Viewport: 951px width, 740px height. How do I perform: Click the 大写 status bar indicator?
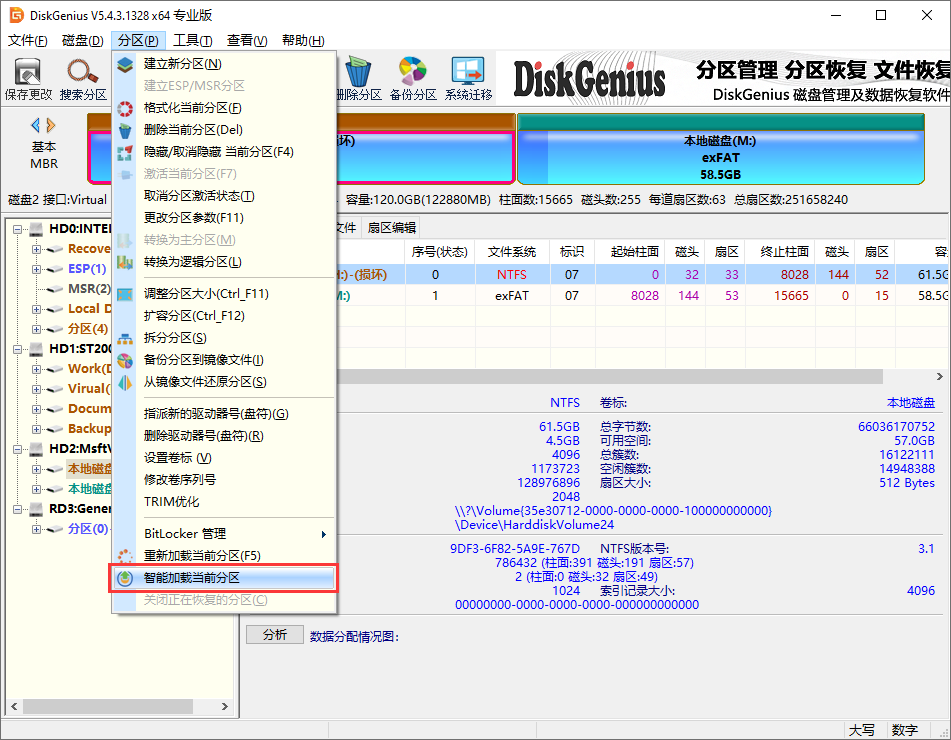(x=862, y=730)
